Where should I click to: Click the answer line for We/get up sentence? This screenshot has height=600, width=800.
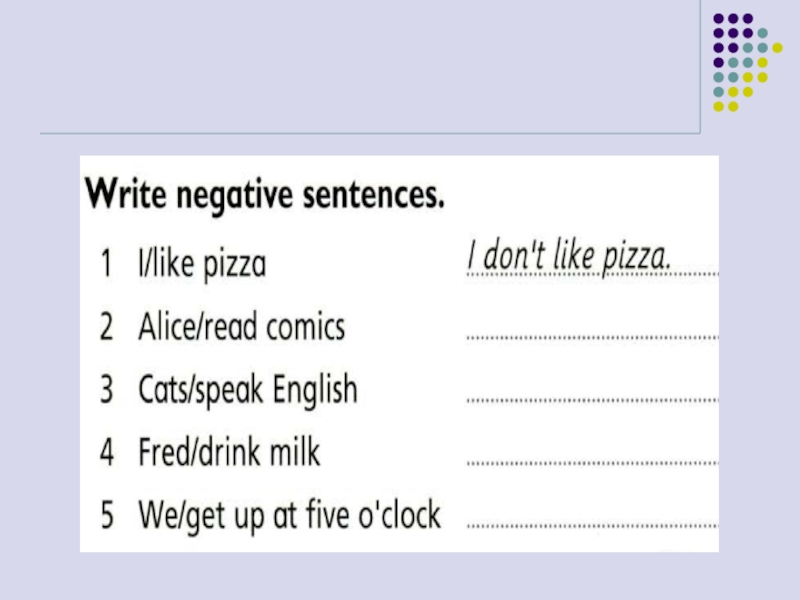point(592,526)
